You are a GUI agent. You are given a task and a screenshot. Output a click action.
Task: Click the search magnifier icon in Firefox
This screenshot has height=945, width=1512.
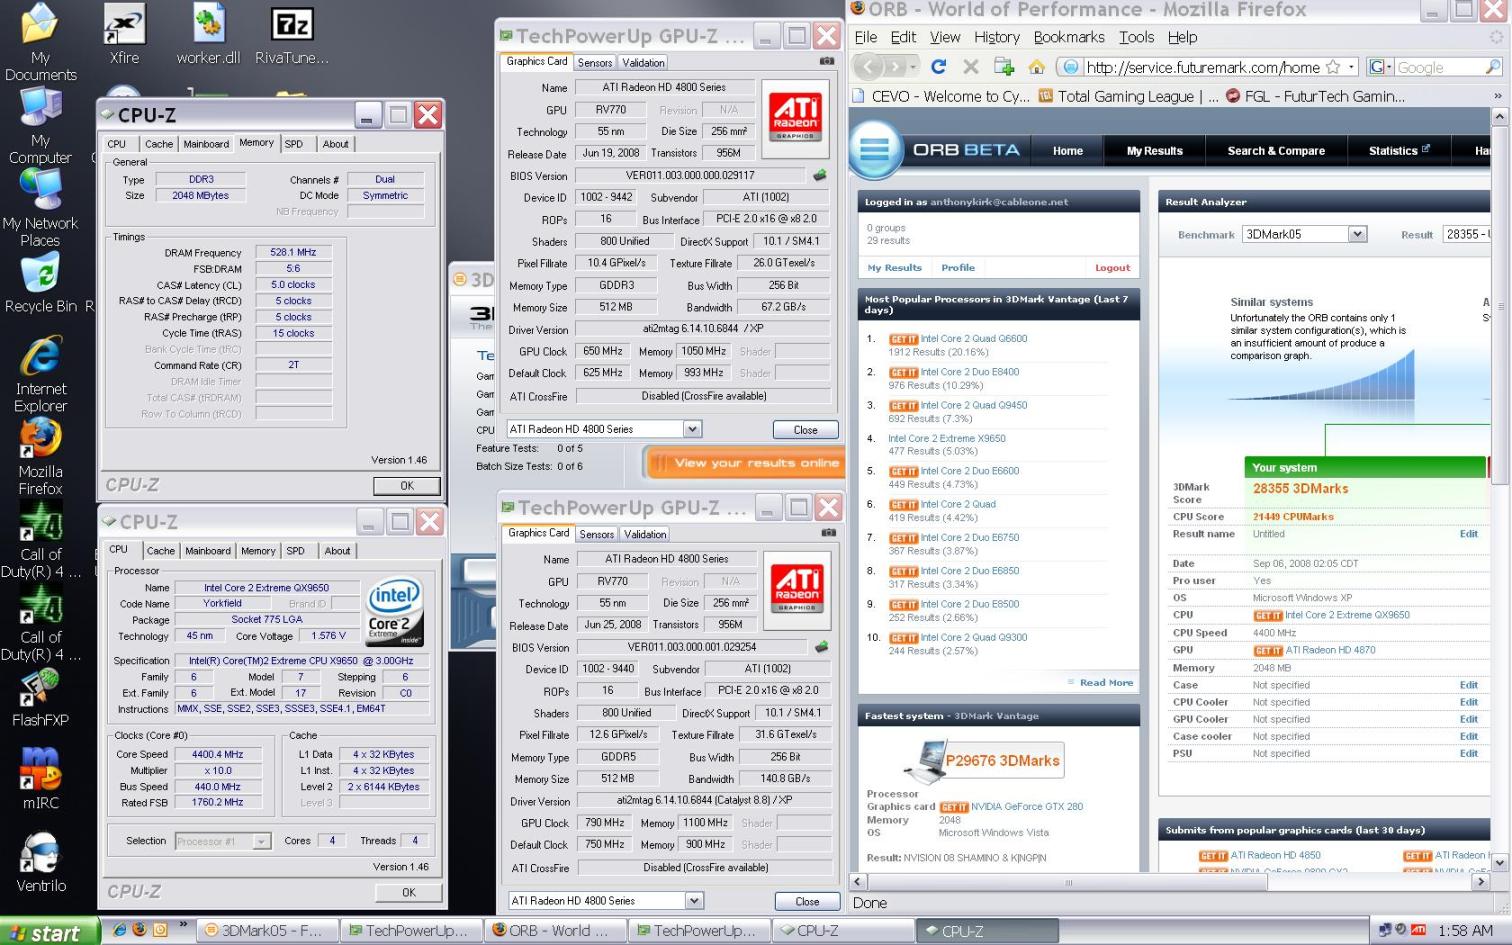point(1493,67)
